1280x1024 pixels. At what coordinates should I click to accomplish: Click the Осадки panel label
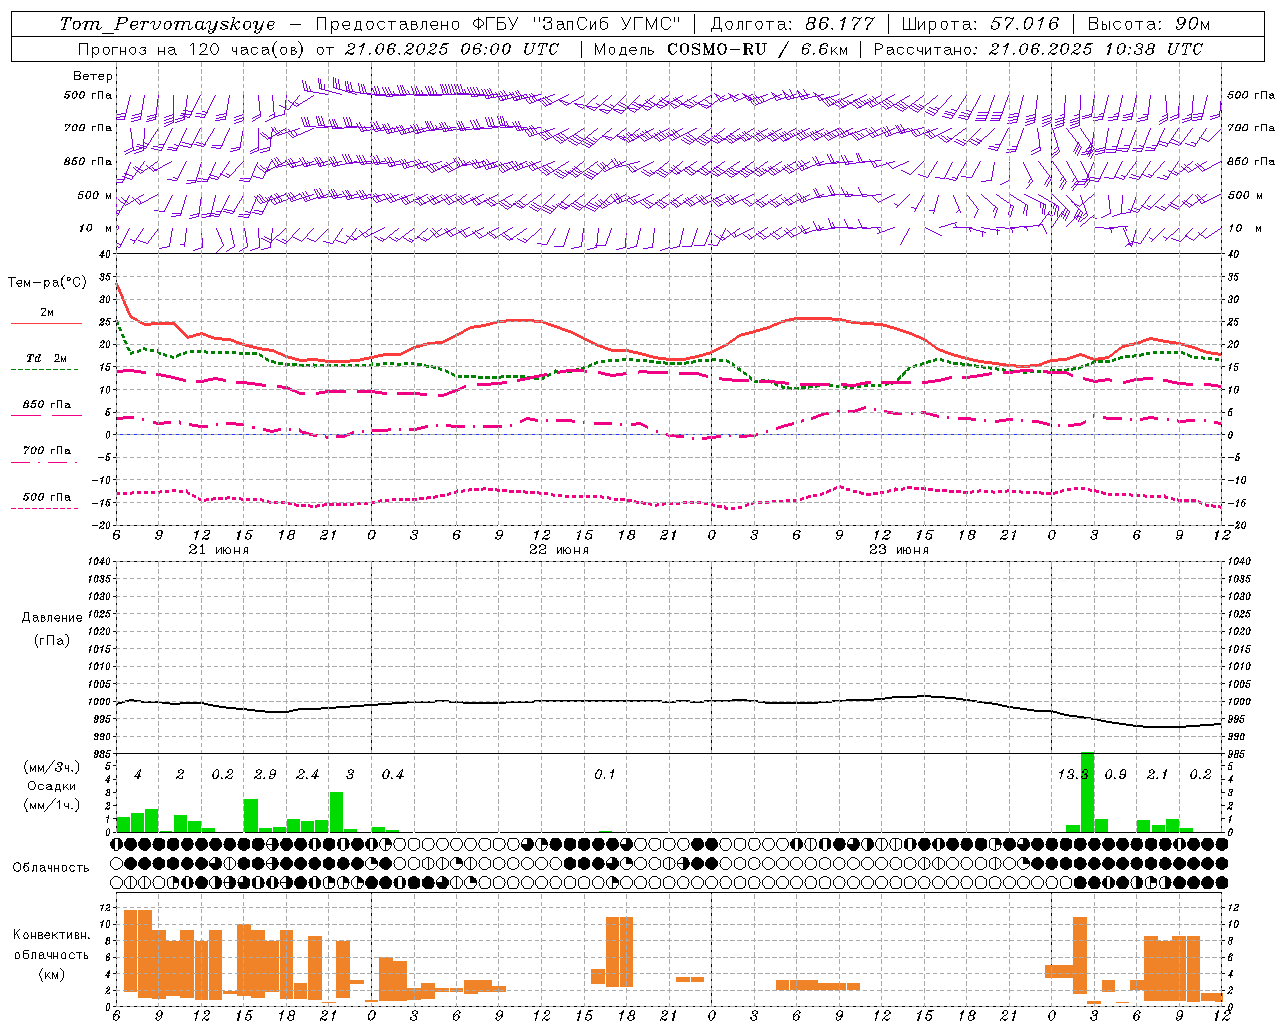[x=52, y=786]
